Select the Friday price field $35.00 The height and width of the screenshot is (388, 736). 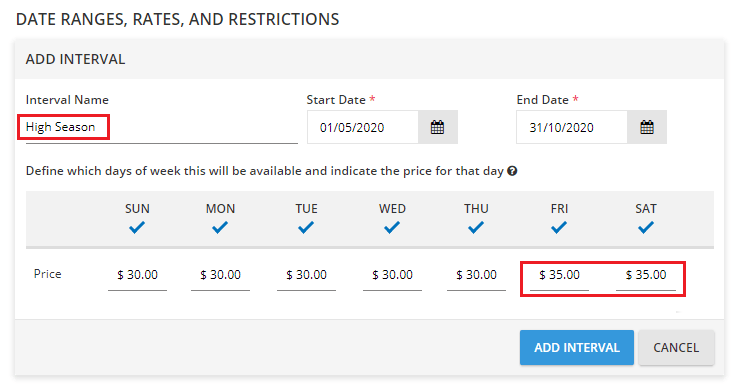pos(560,275)
